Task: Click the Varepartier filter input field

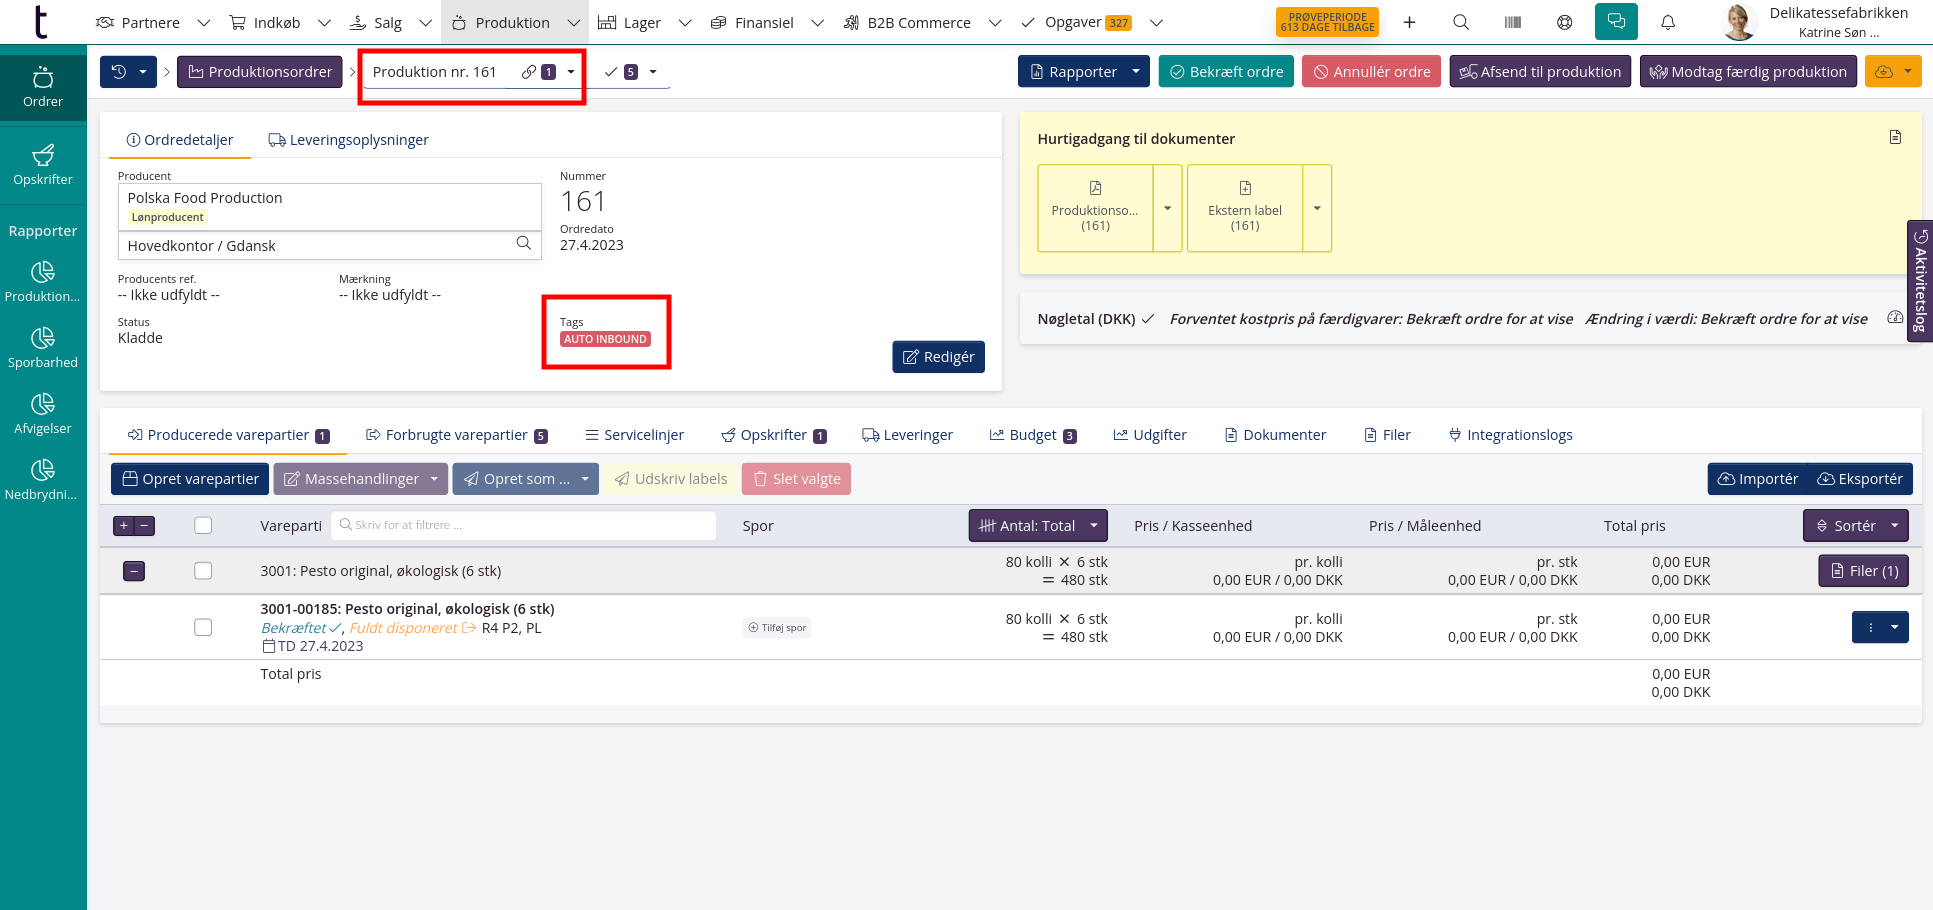Action: pyautogui.click(x=523, y=526)
